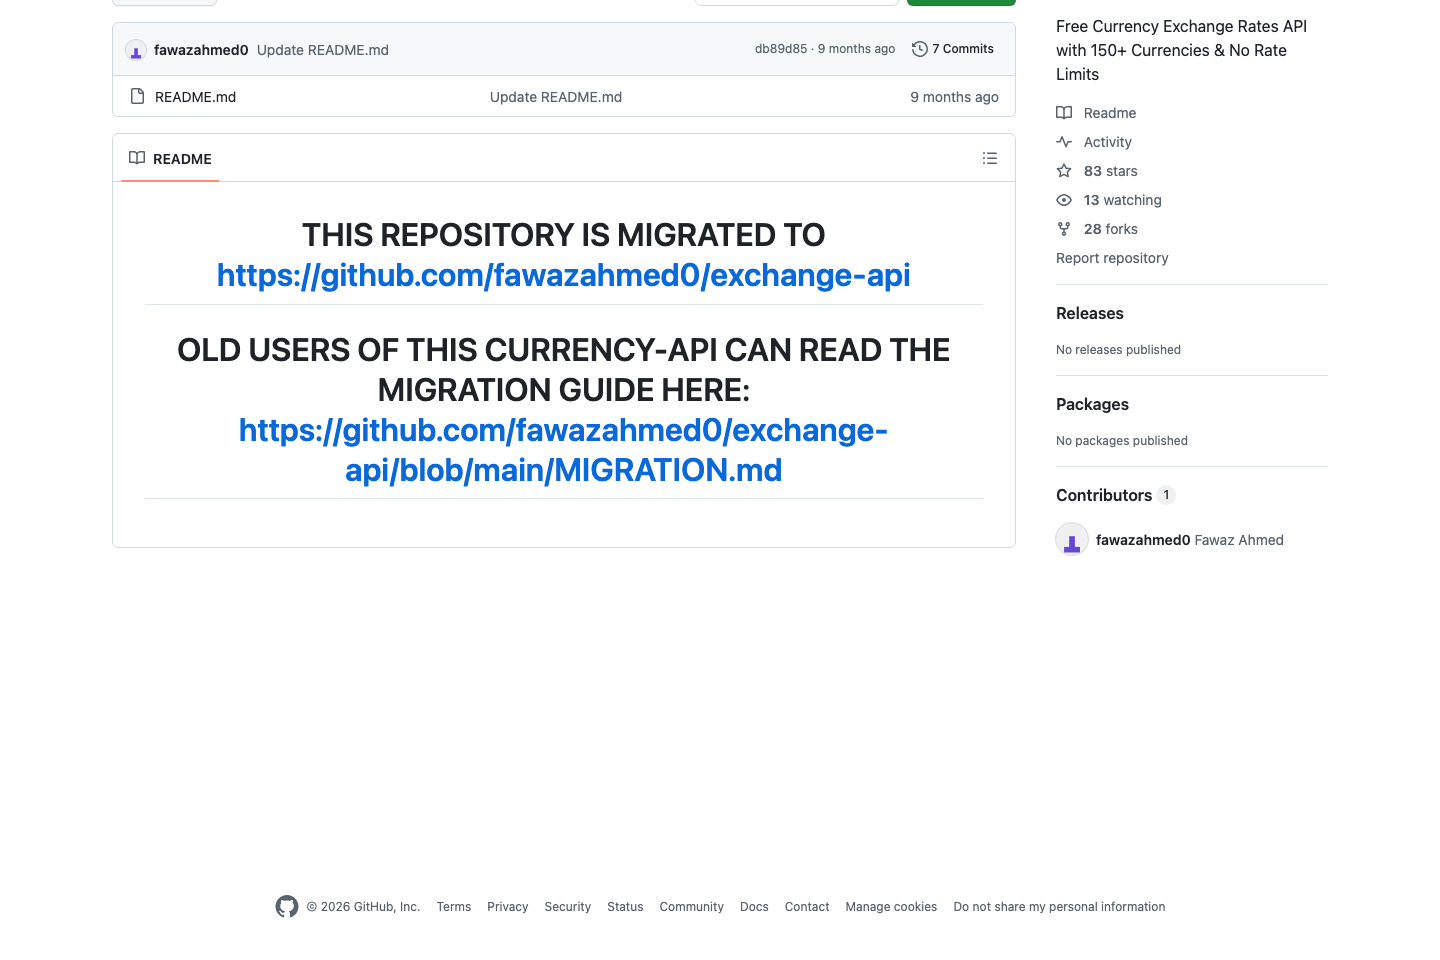Open Manage cookies in the footer
The image size is (1440, 960).
pyautogui.click(x=890, y=906)
